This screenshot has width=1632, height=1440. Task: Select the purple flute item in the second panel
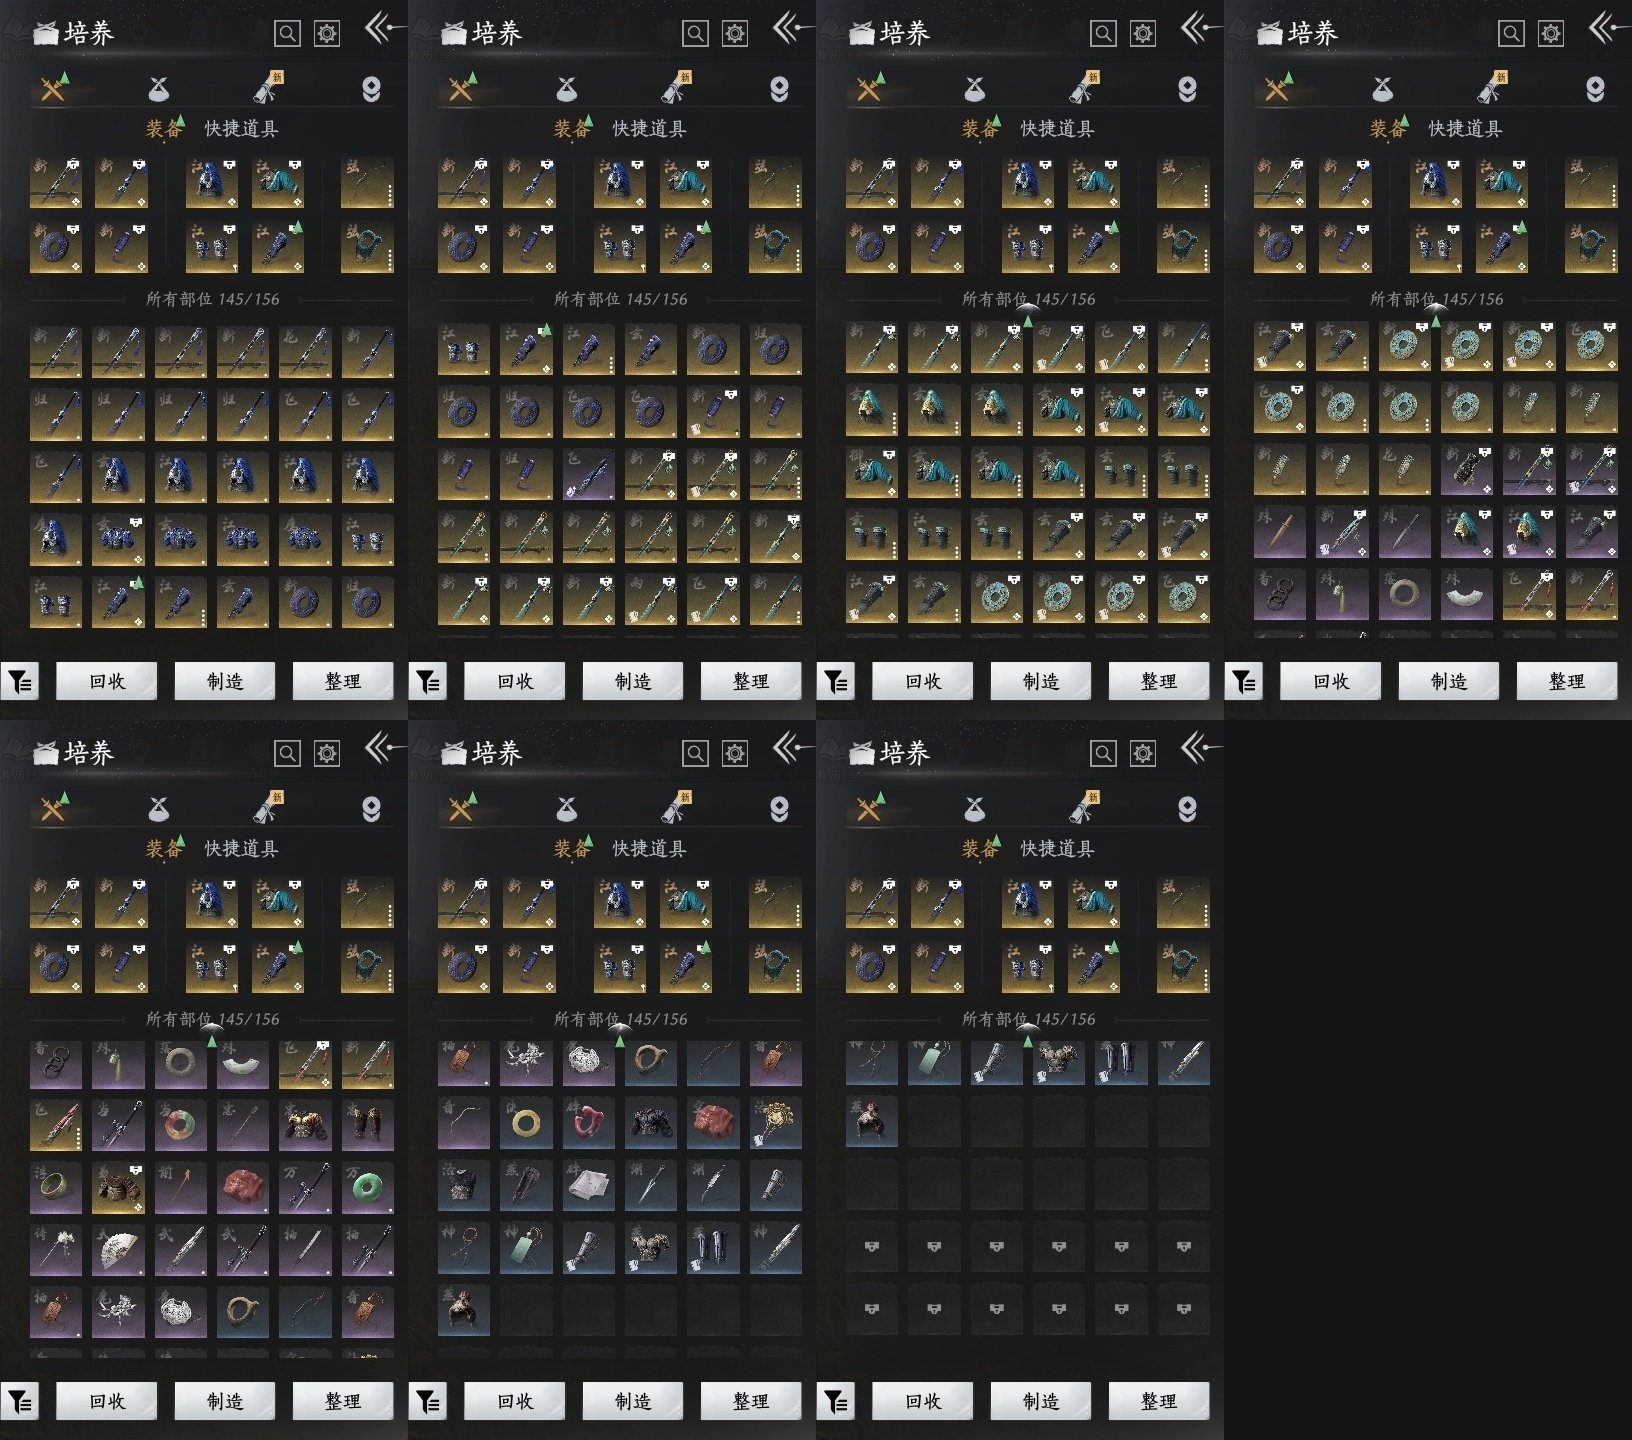point(588,474)
